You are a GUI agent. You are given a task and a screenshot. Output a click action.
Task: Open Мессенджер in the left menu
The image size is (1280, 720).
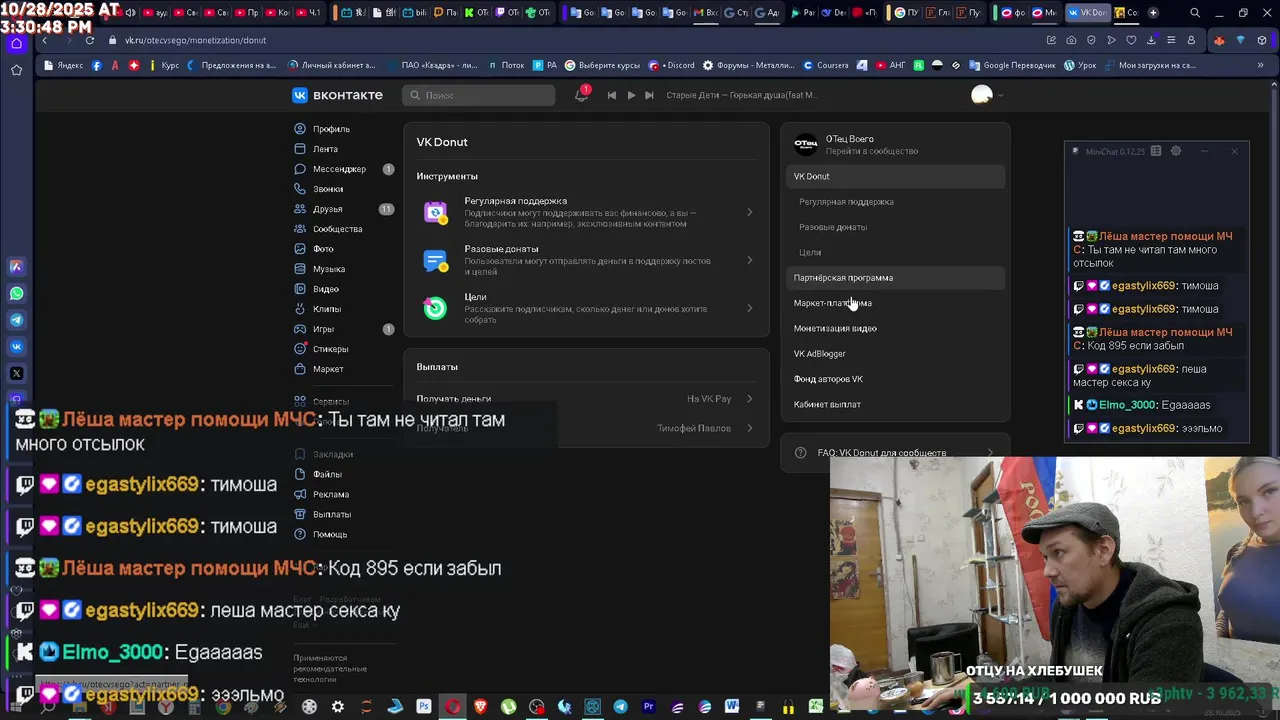(339, 169)
